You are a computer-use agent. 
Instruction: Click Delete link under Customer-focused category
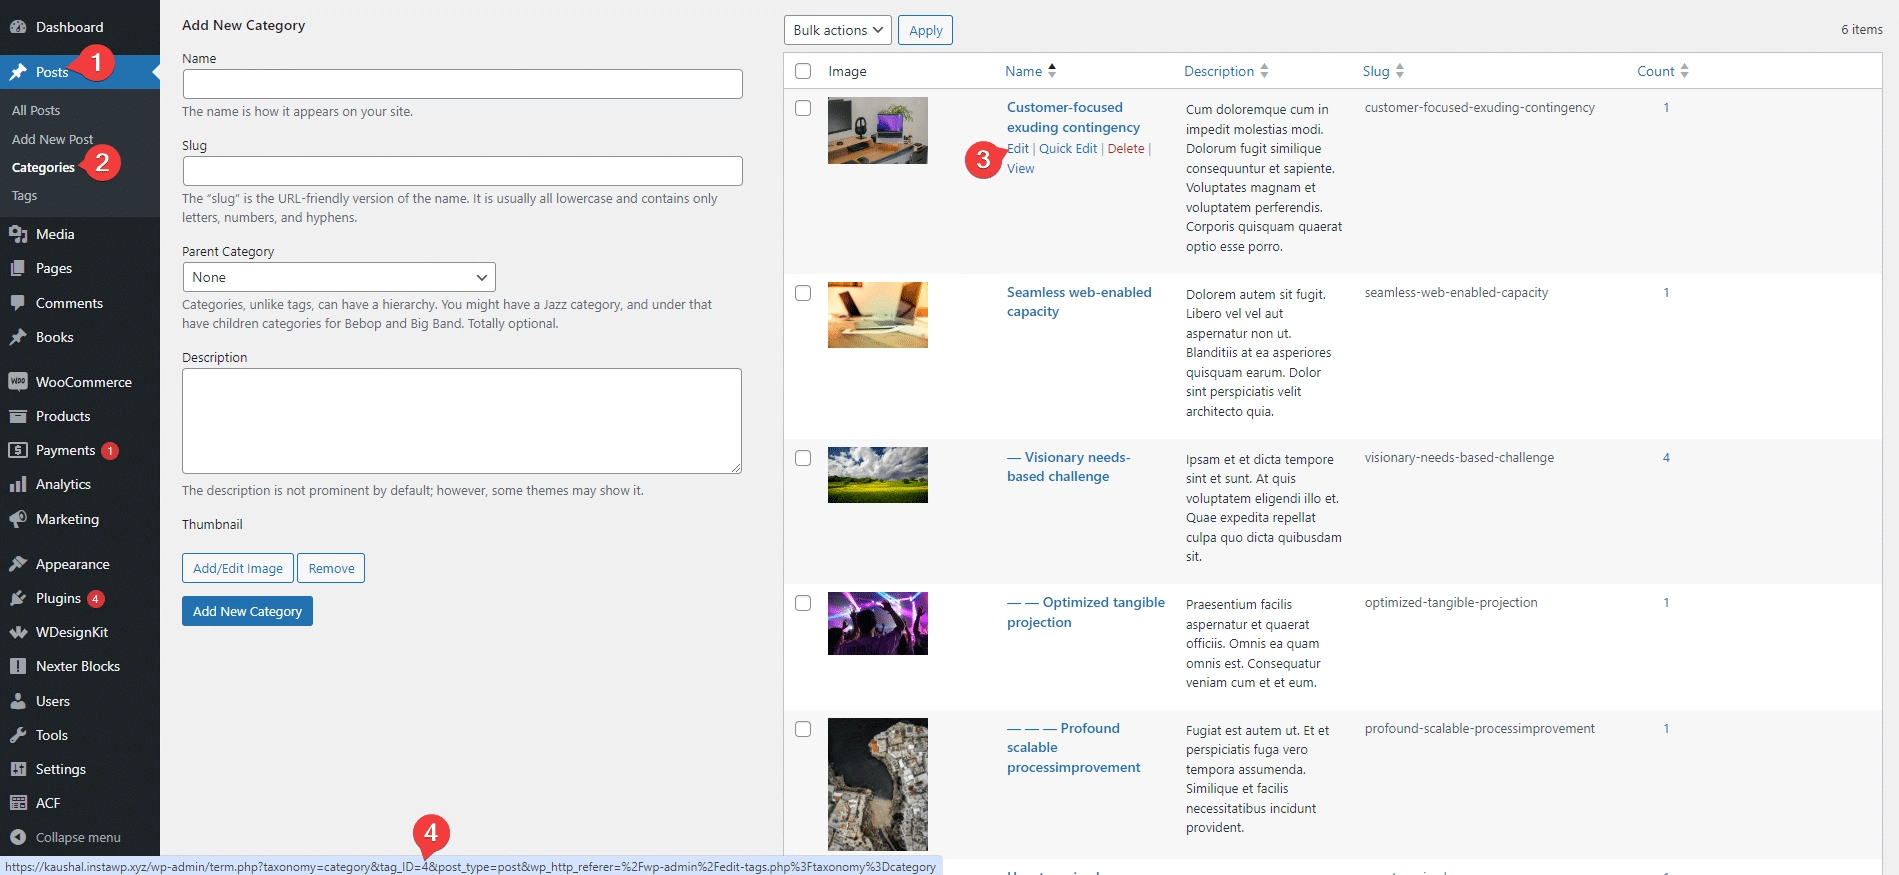(x=1126, y=148)
